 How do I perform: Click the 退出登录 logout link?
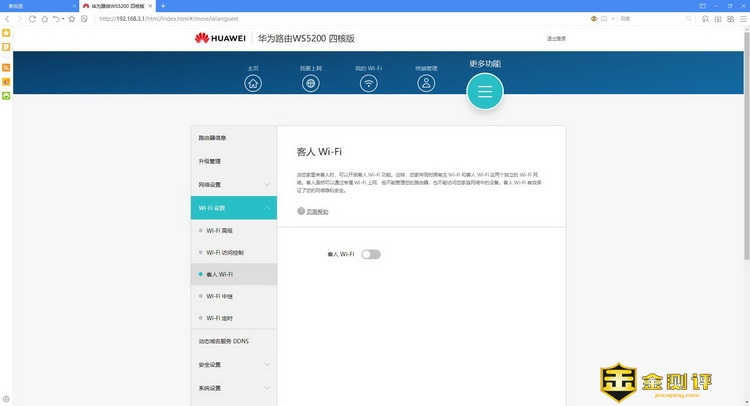coord(556,38)
